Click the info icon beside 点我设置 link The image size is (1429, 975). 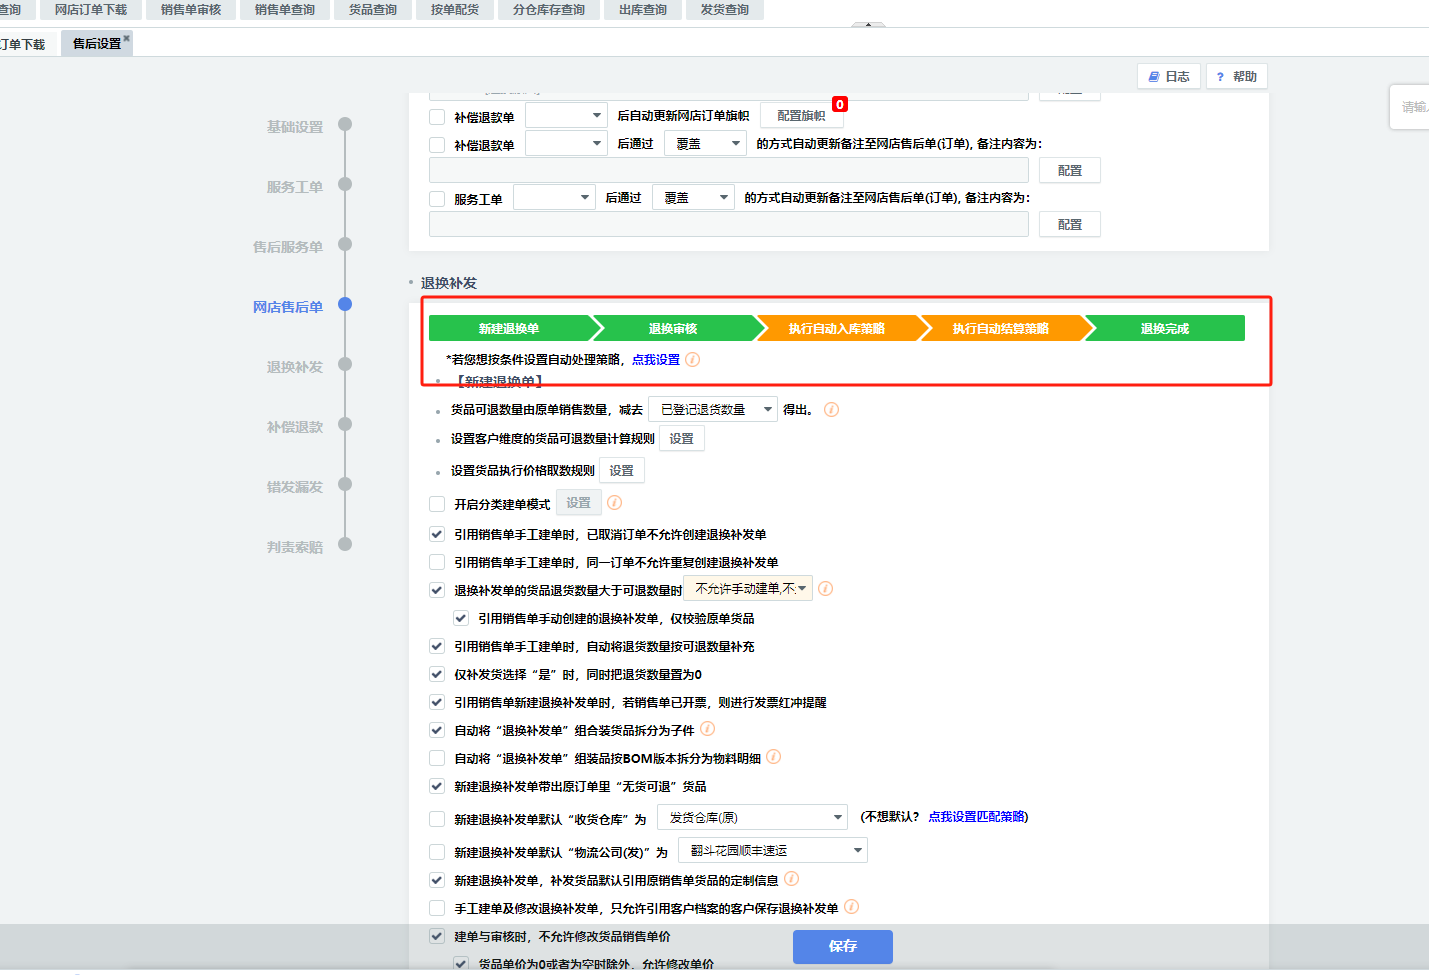692,360
